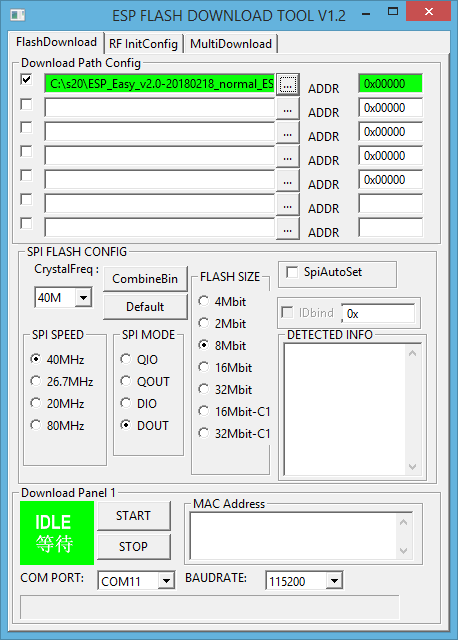Click the second row ADDR field

pos(390,108)
